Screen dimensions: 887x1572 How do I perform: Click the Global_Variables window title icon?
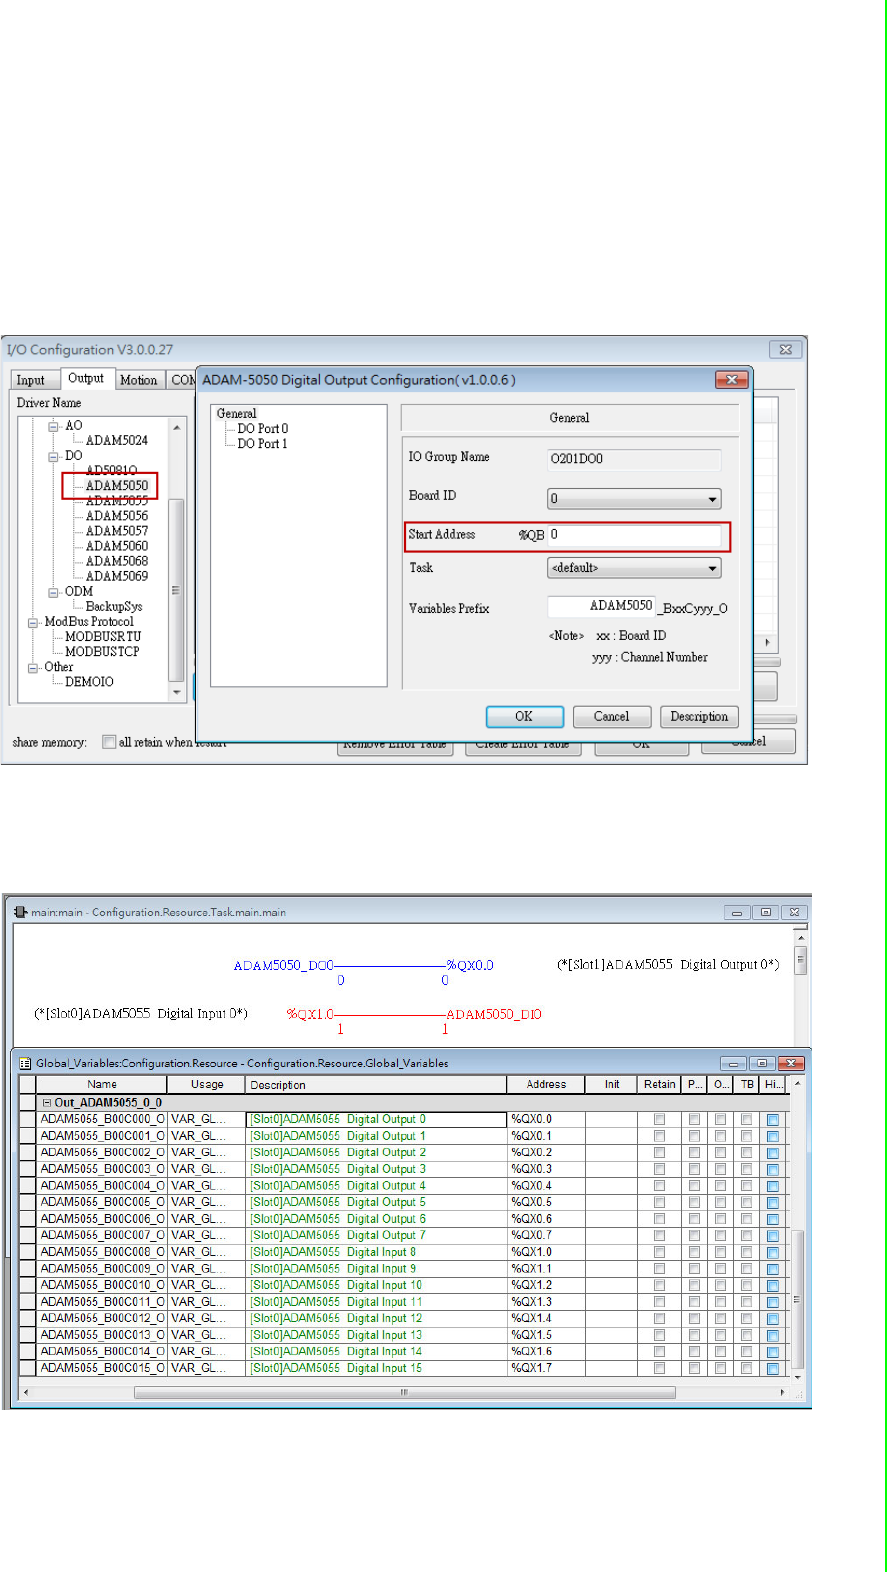(x=26, y=1063)
